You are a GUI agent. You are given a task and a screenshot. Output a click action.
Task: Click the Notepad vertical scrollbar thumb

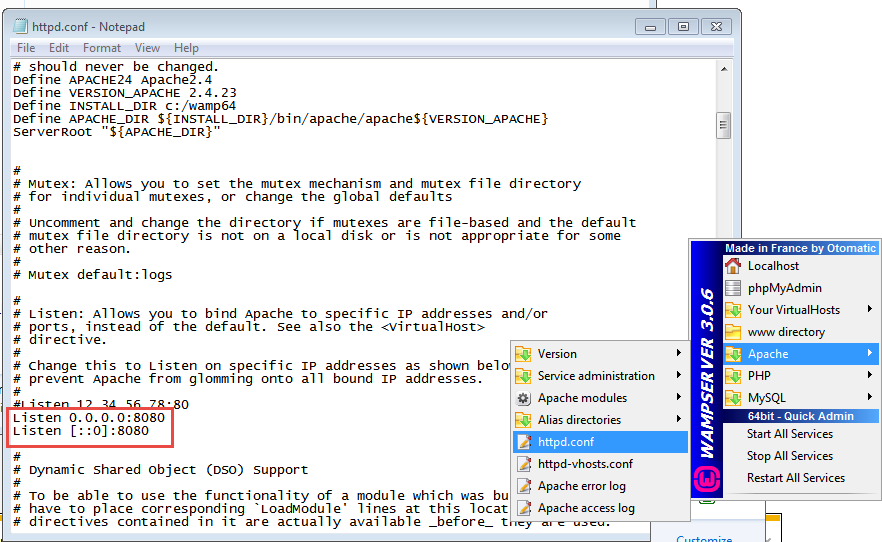(722, 124)
